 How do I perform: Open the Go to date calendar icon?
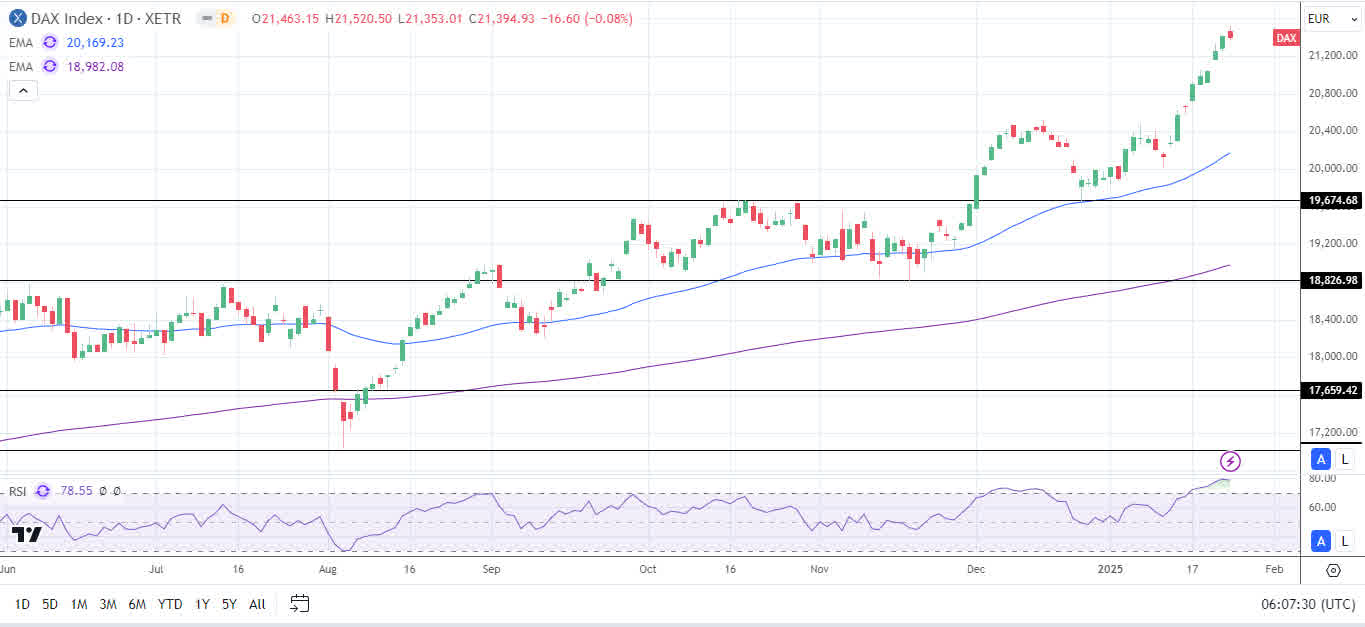[x=300, y=603]
